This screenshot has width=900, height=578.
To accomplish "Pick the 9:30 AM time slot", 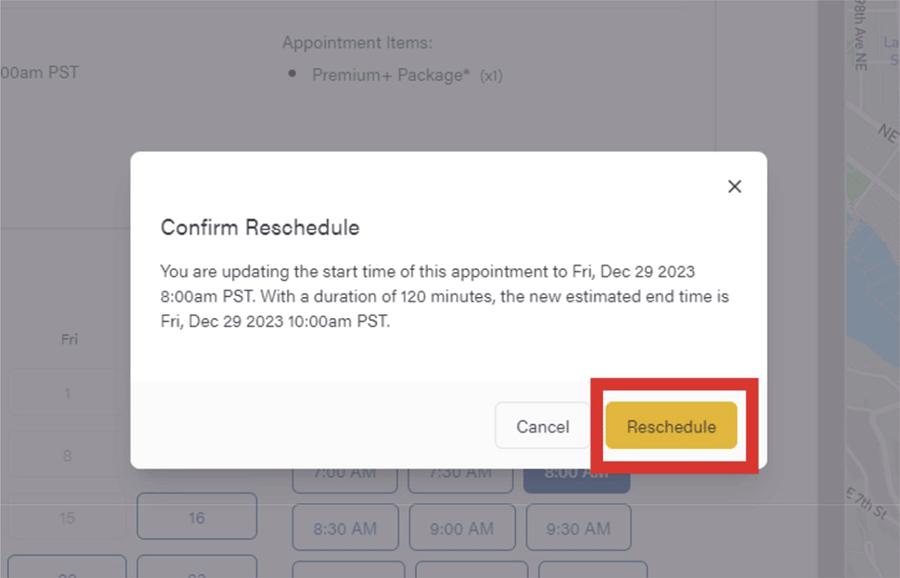I will pos(578,527).
